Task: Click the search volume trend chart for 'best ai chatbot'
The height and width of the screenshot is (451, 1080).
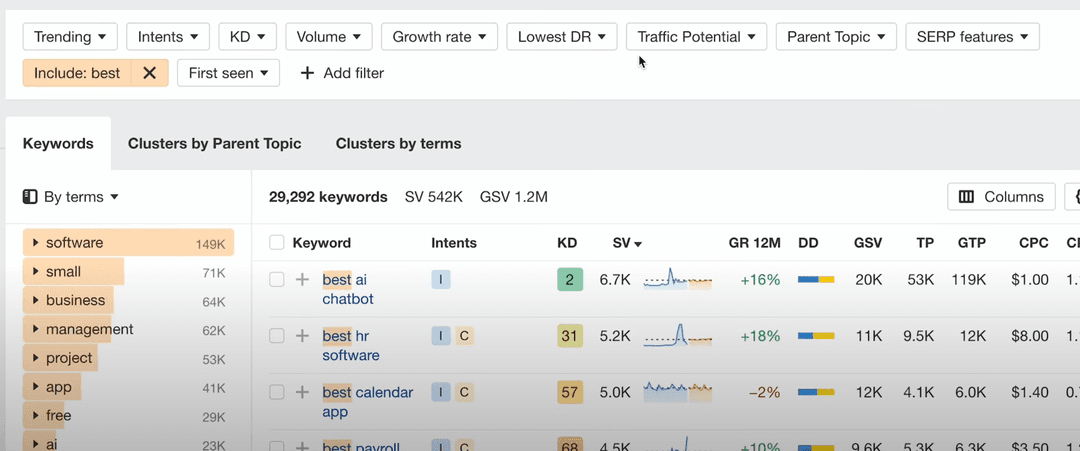Action: (x=677, y=280)
